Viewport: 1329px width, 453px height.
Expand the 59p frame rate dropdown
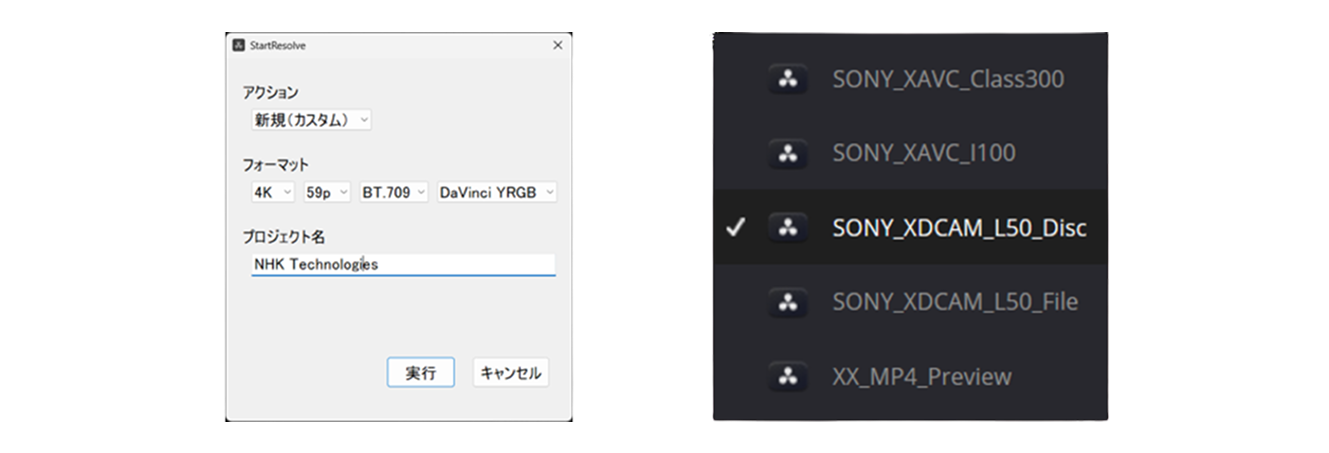tap(327, 192)
